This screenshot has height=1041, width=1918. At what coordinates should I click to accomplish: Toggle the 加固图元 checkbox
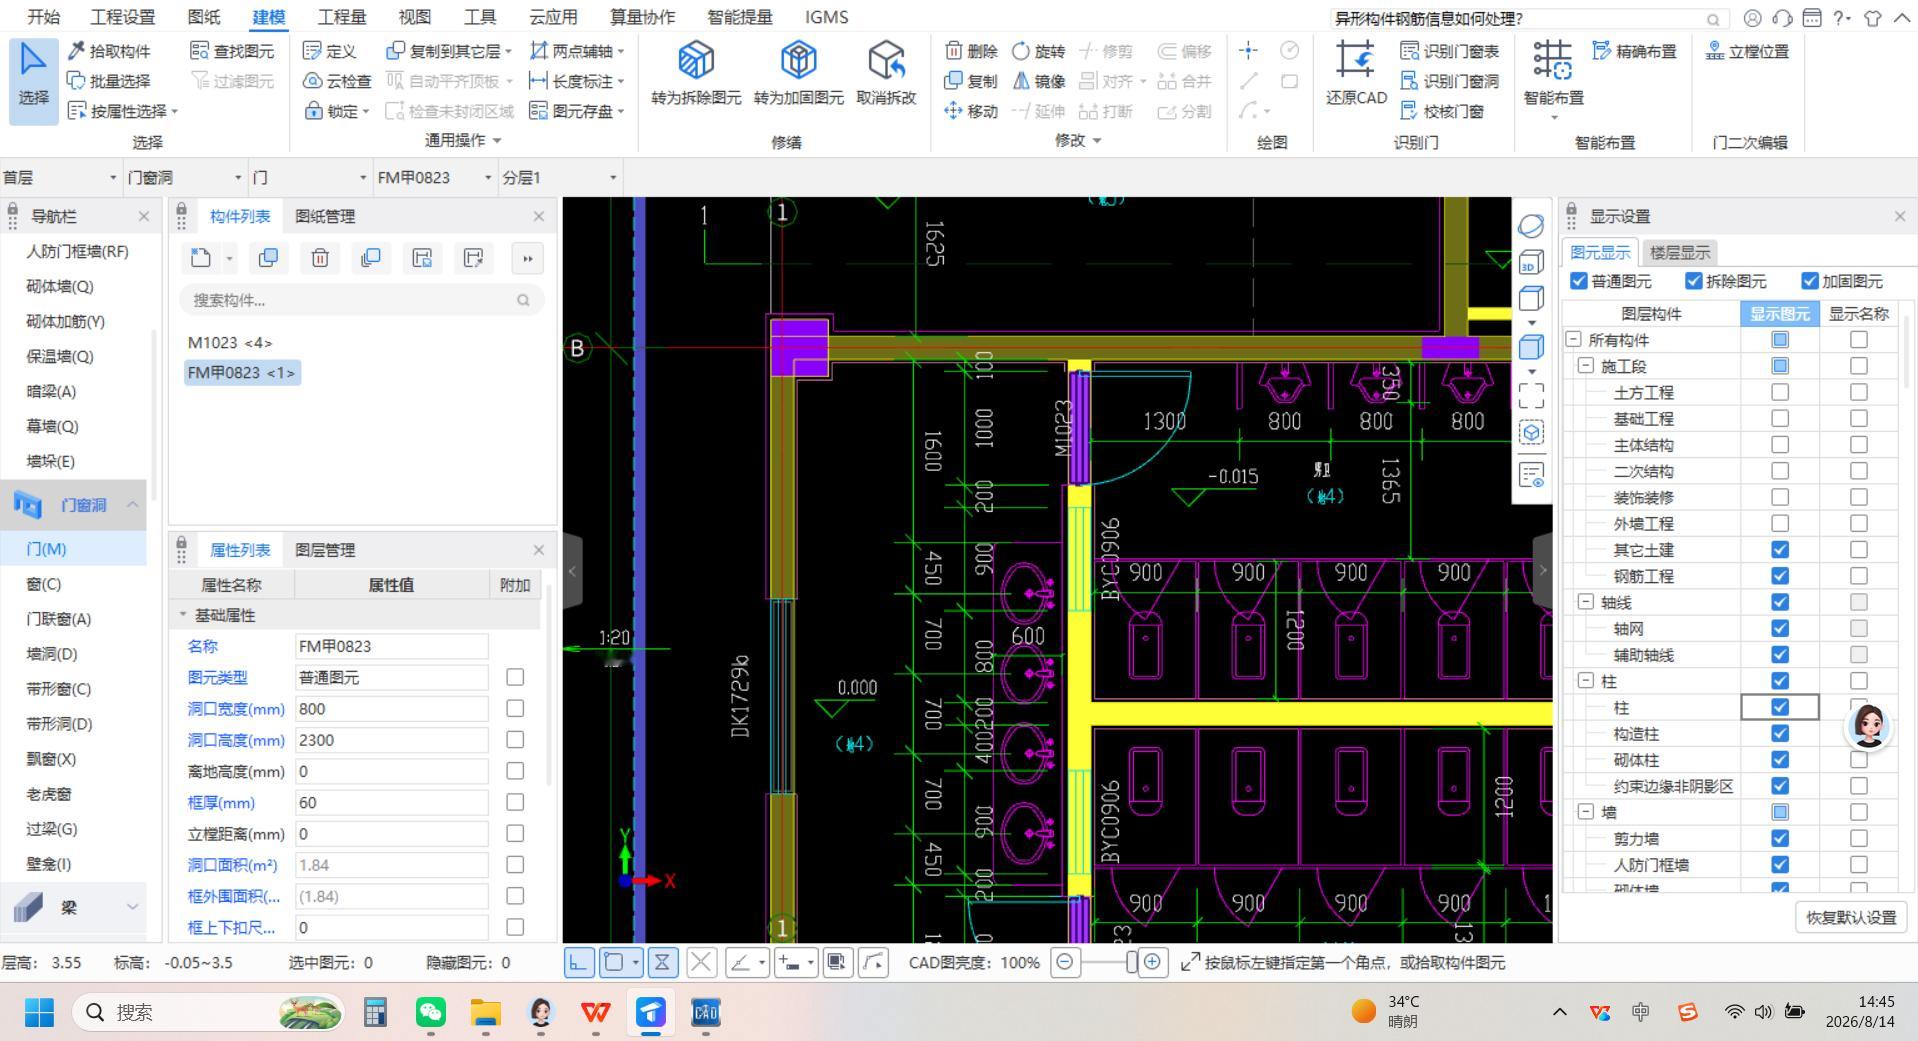click(x=1810, y=281)
